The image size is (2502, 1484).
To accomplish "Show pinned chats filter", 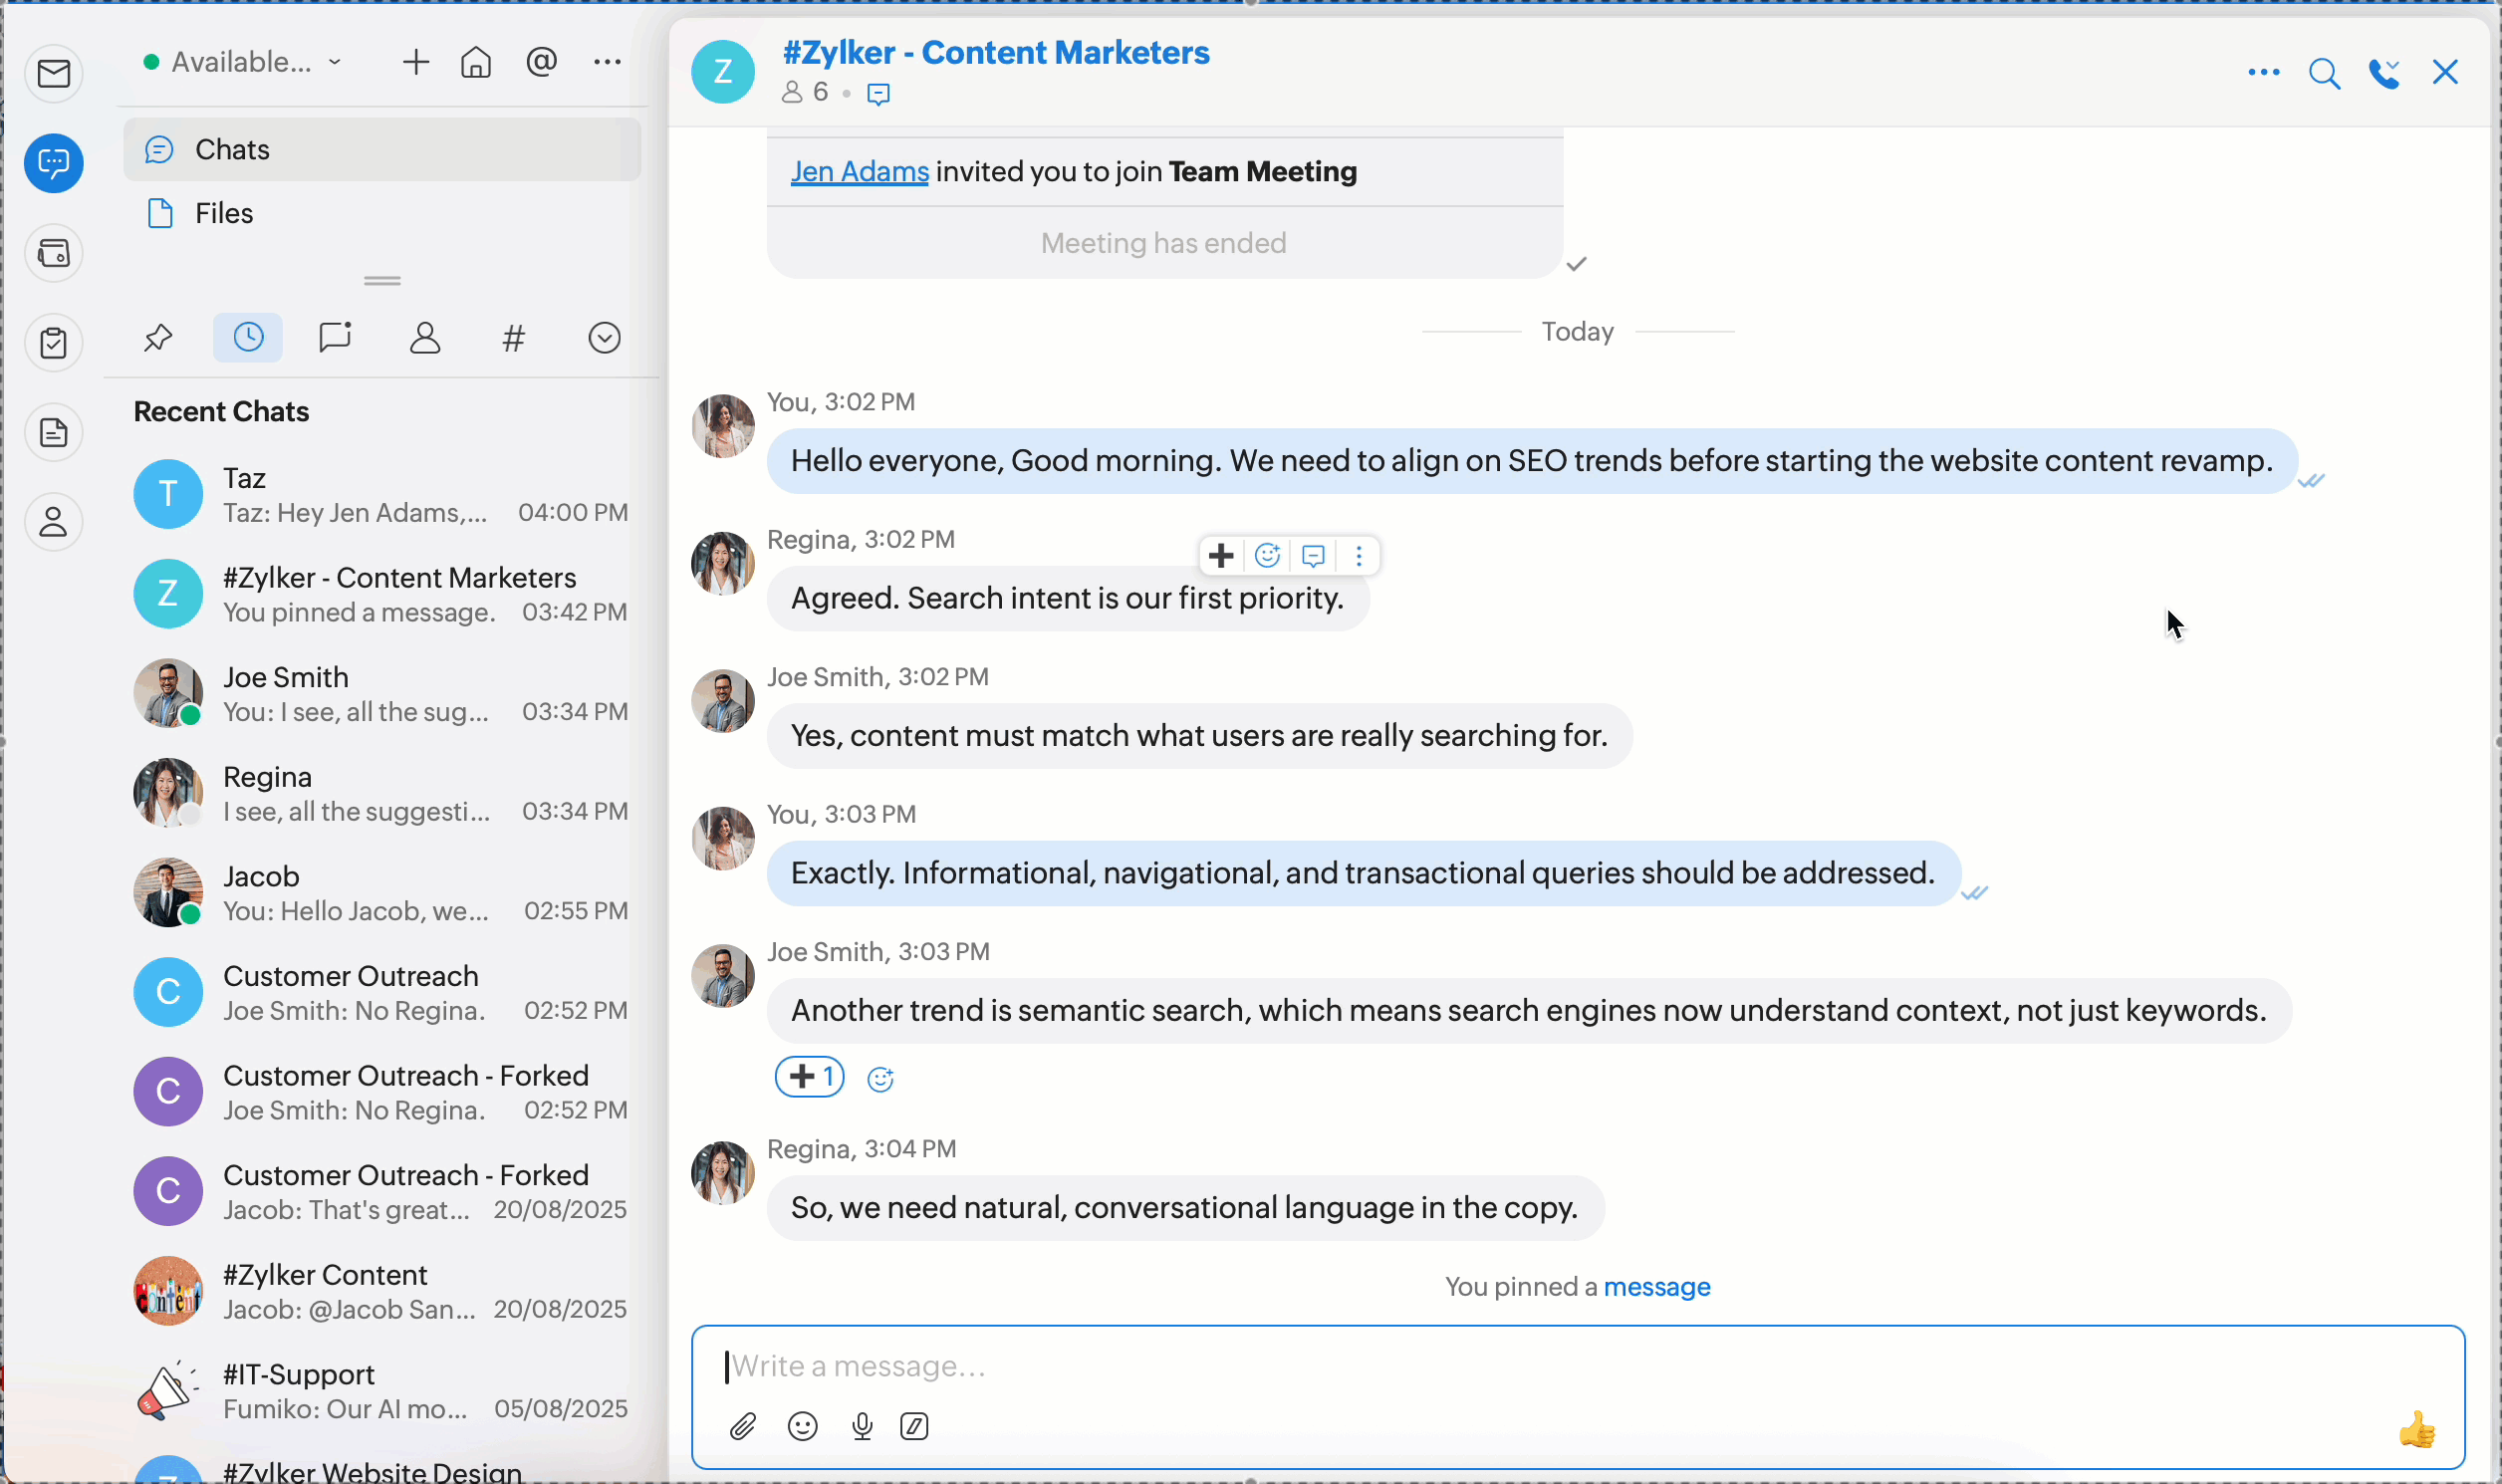I will coord(158,338).
